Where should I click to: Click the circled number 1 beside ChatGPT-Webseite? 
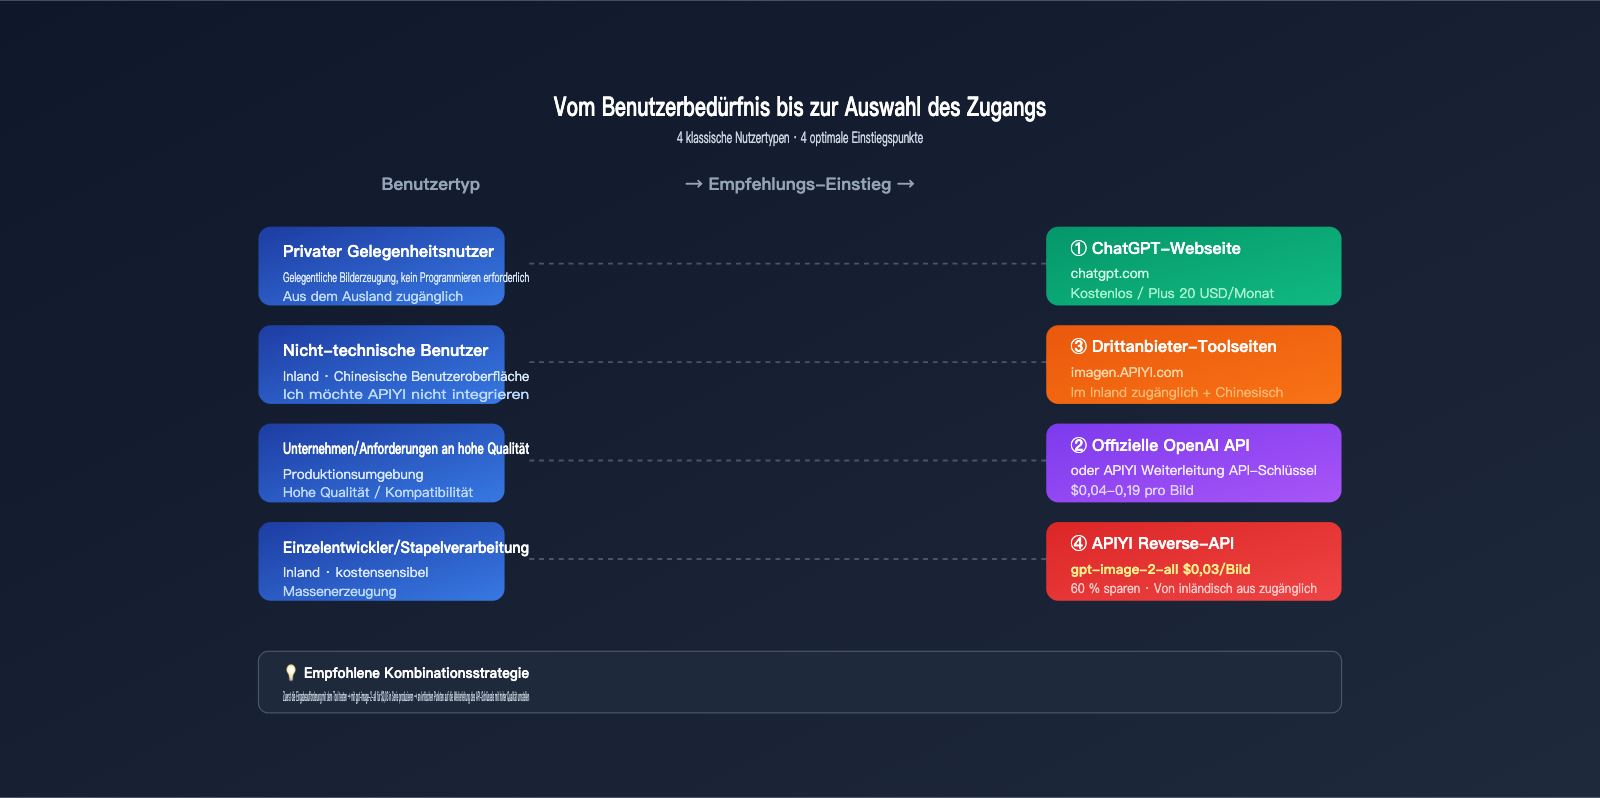click(x=1078, y=249)
